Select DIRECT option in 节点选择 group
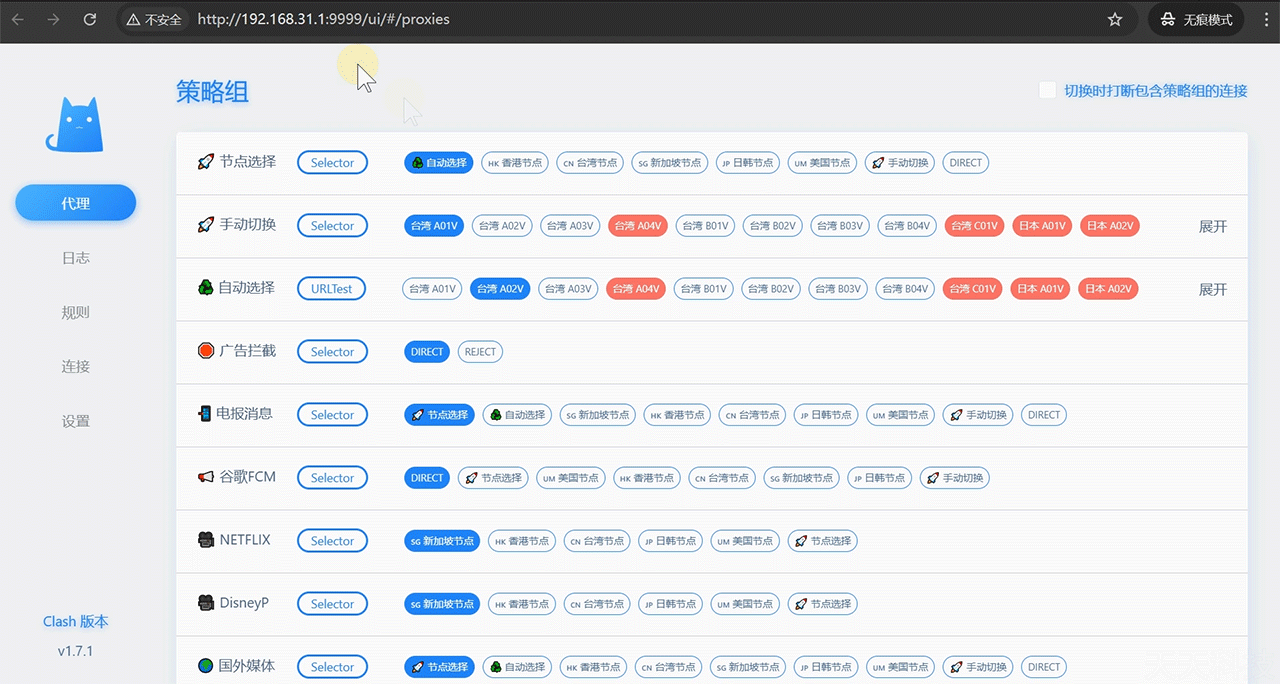 966,163
